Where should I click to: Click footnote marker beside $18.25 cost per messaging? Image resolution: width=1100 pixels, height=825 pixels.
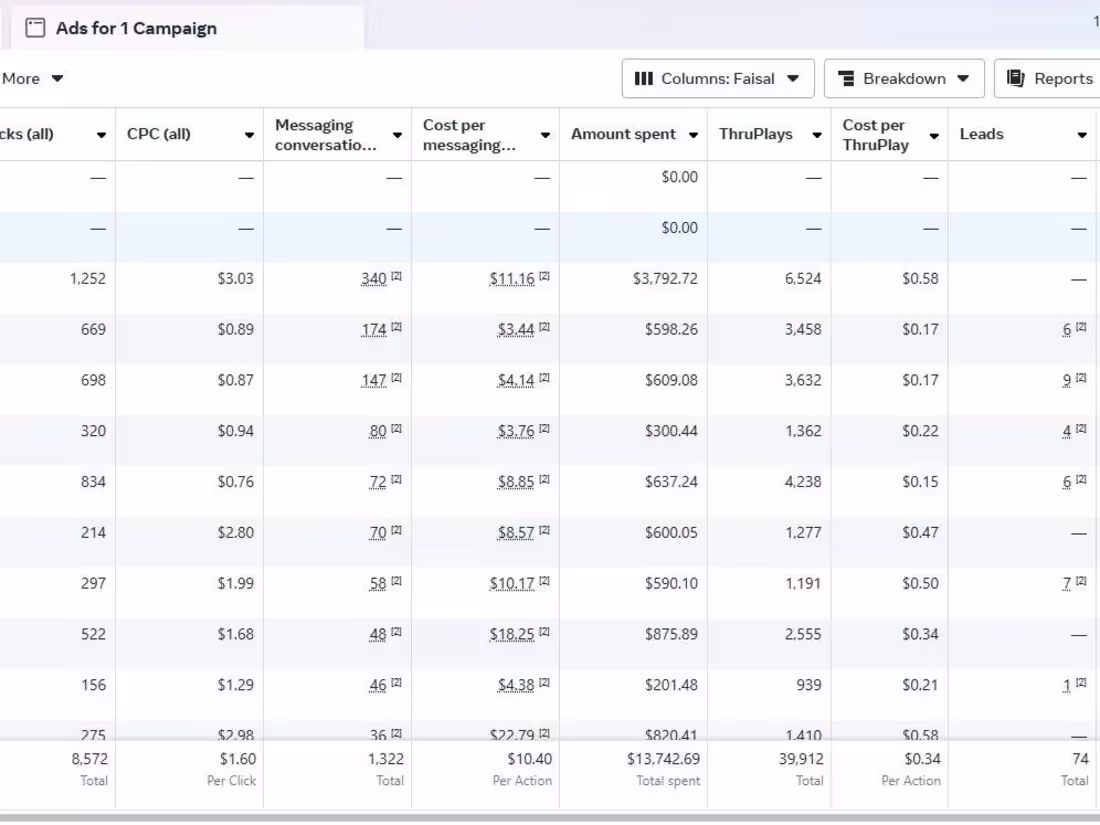click(544, 632)
